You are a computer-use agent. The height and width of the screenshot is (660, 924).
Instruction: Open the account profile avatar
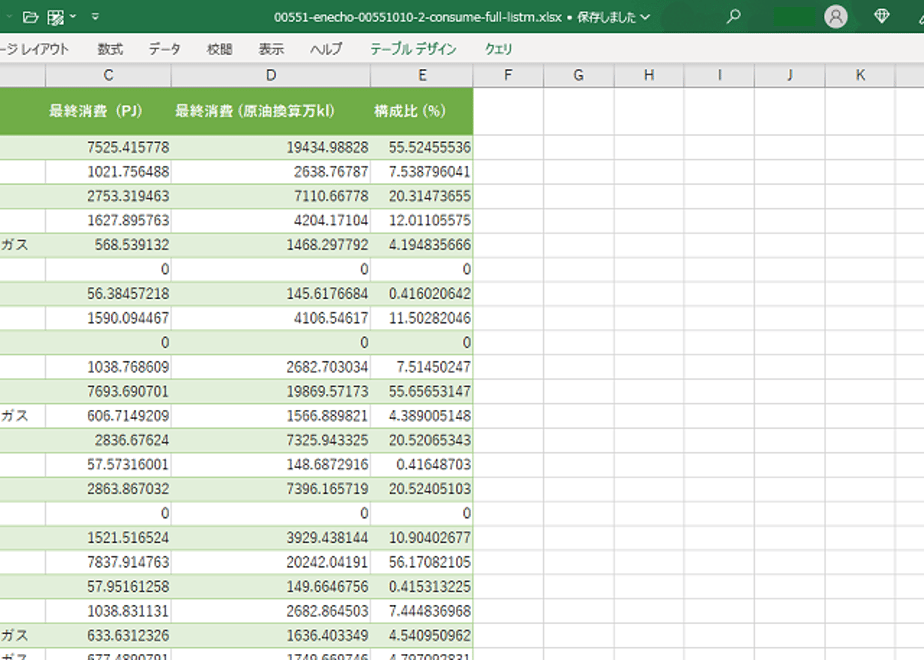[836, 16]
